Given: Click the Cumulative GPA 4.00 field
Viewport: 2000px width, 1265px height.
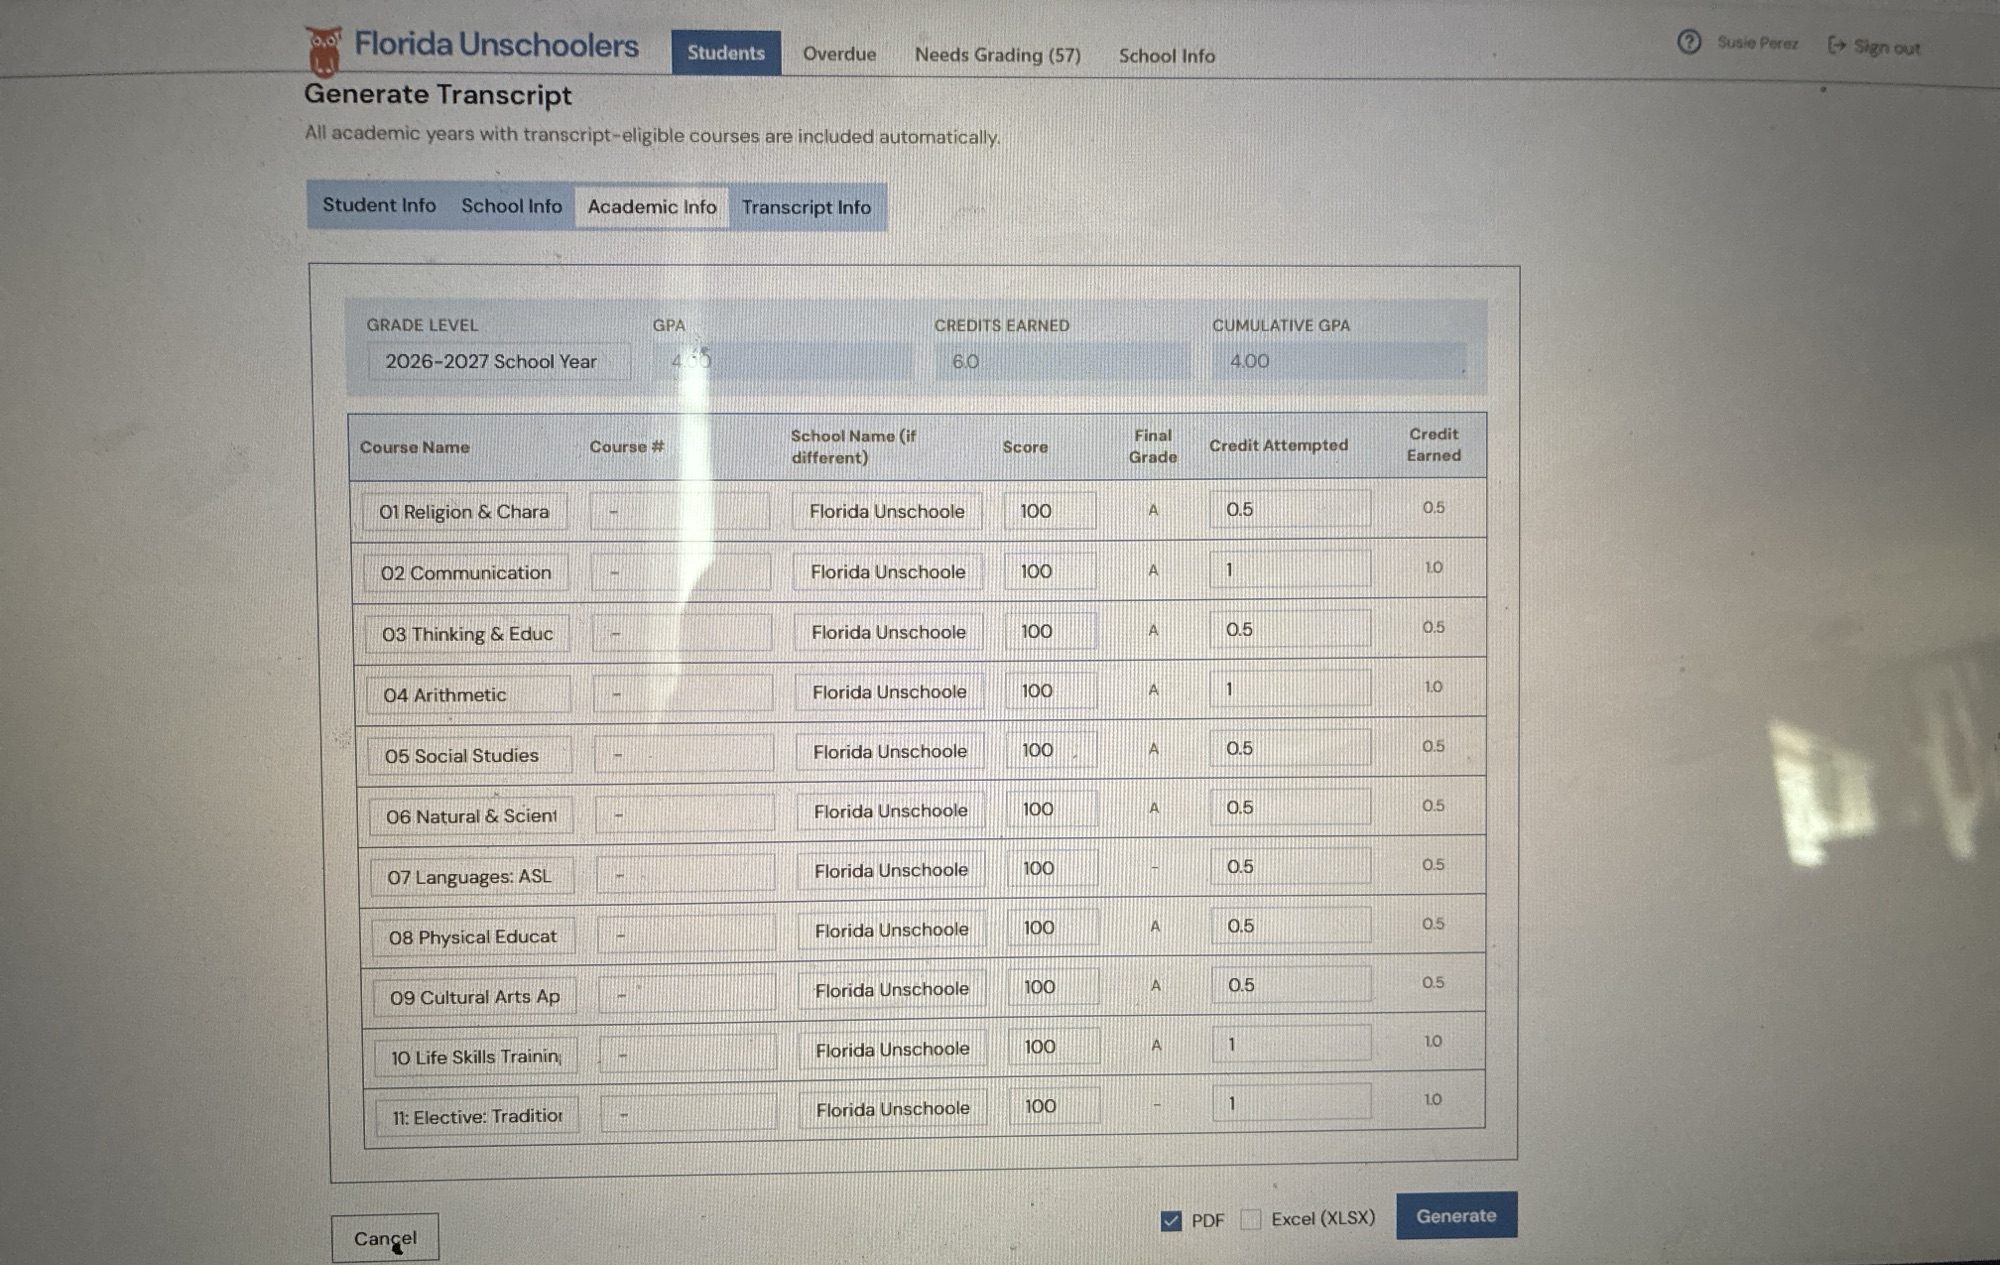Looking at the screenshot, I should pyautogui.click(x=1339, y=361).
